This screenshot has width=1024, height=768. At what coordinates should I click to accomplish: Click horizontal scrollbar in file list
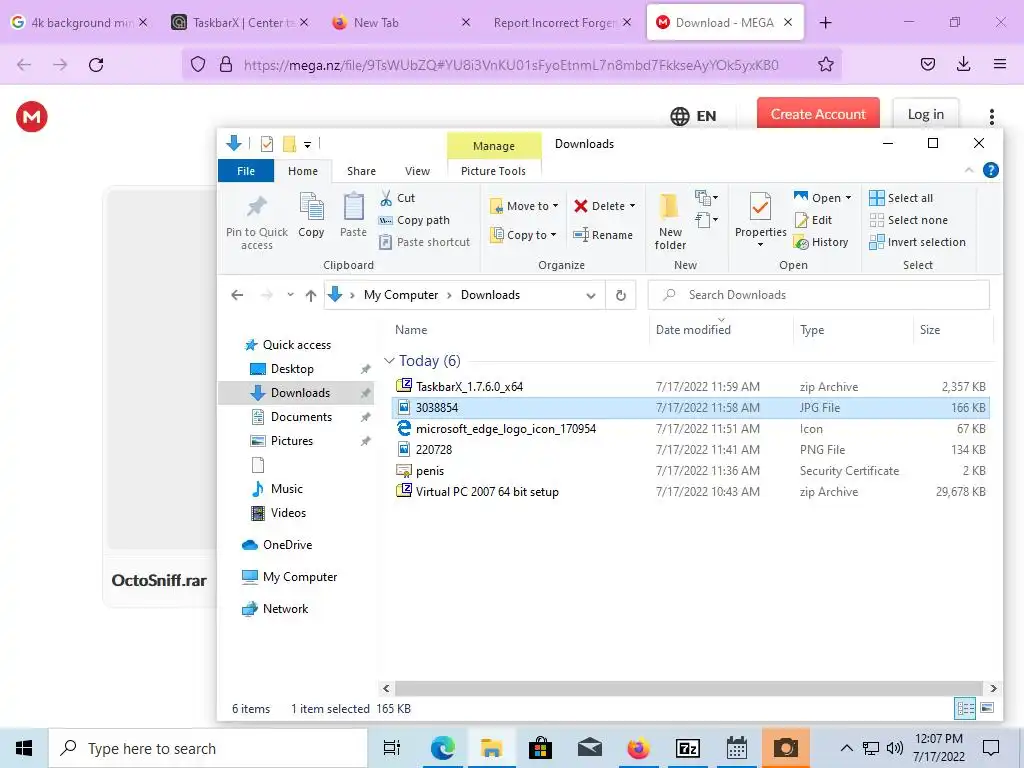[x=688, y=688]
